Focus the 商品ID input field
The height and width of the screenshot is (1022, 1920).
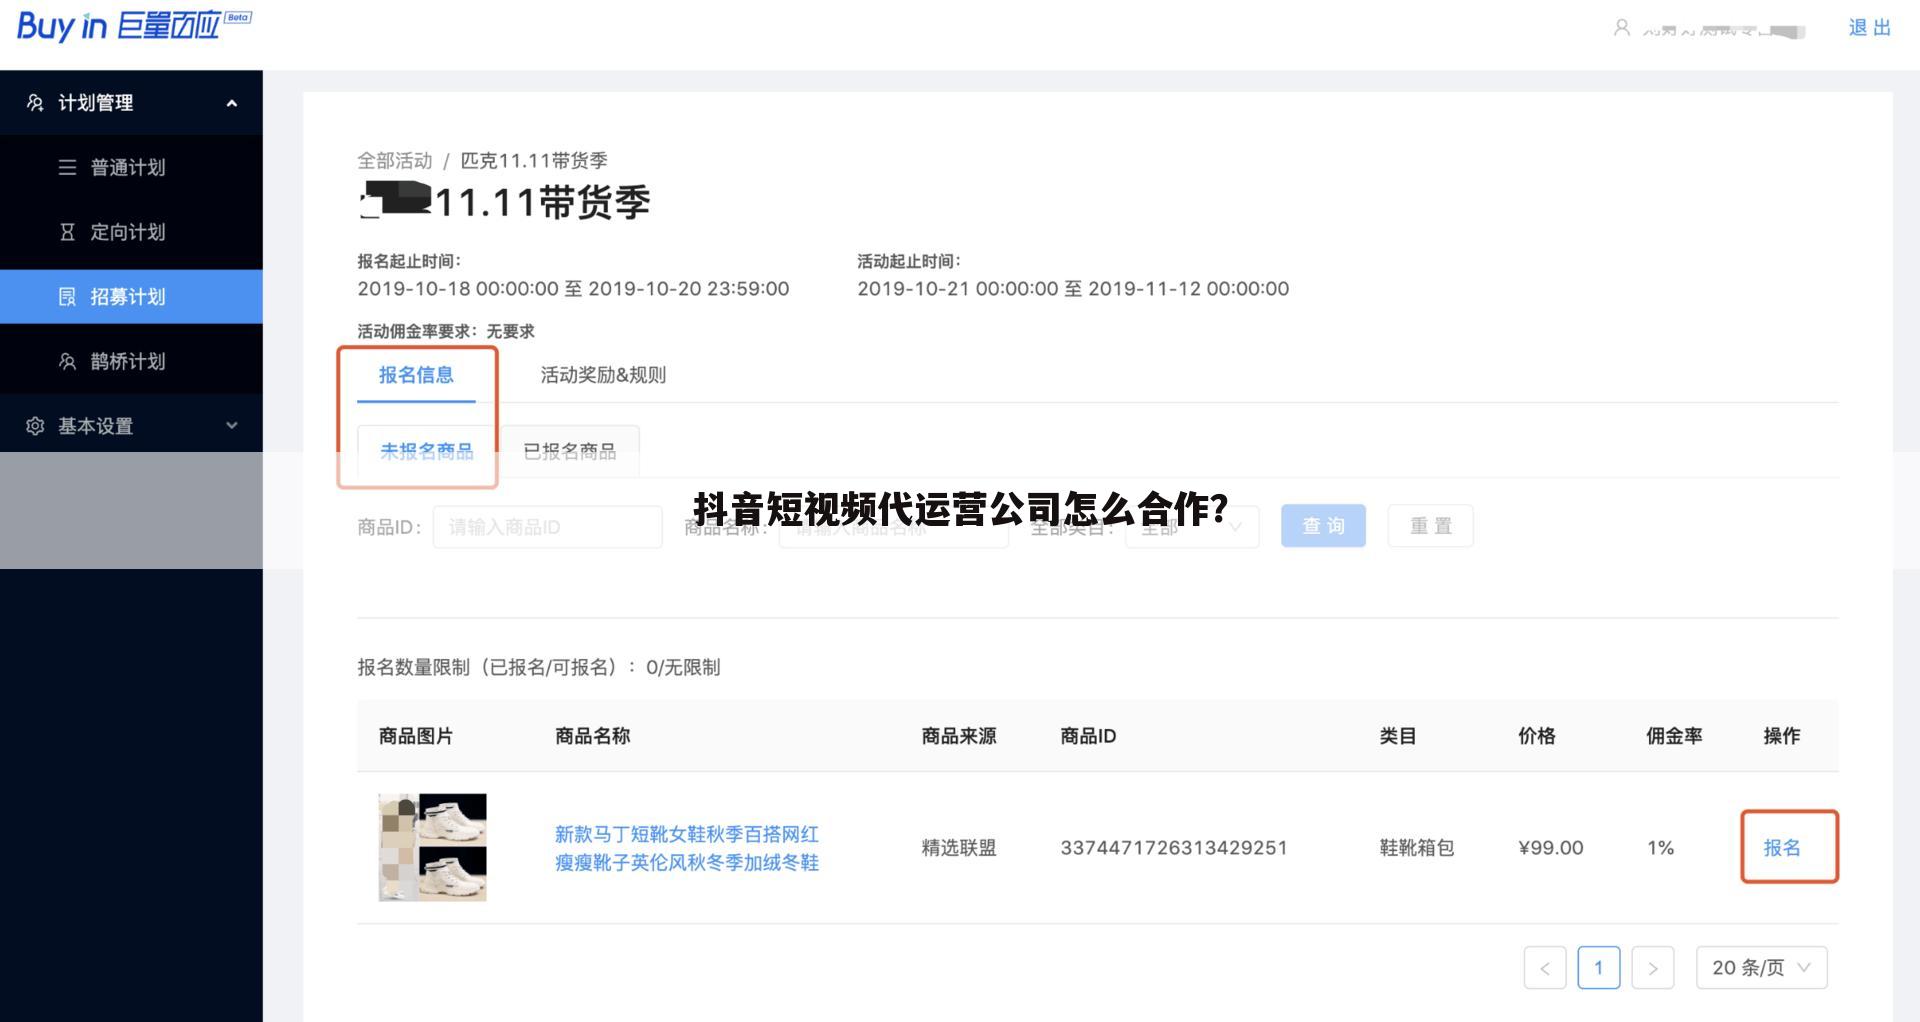[x=547, y=527]
